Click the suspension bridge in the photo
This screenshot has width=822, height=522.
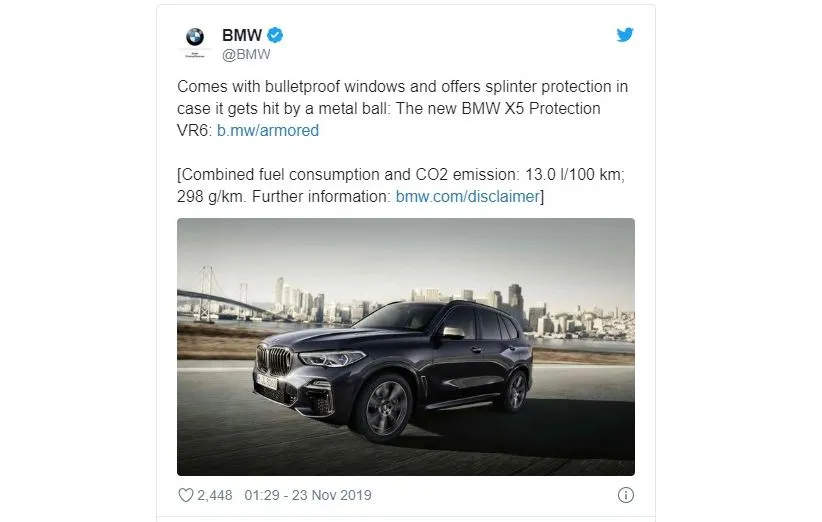point(223,296)
